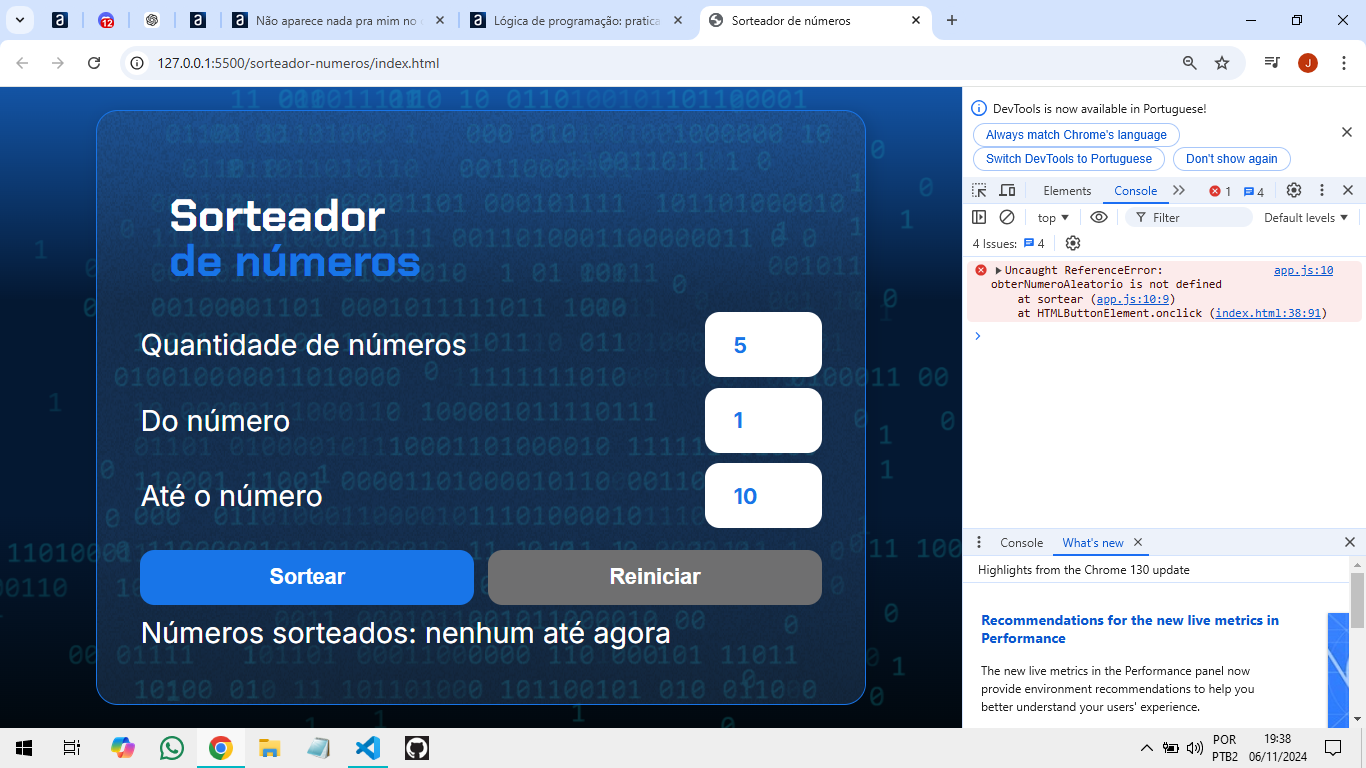Click the zoom magnifier icon in address bar
This screenshot has height=768, width=1366.
pyautogui.click(x=1190, y=63)
